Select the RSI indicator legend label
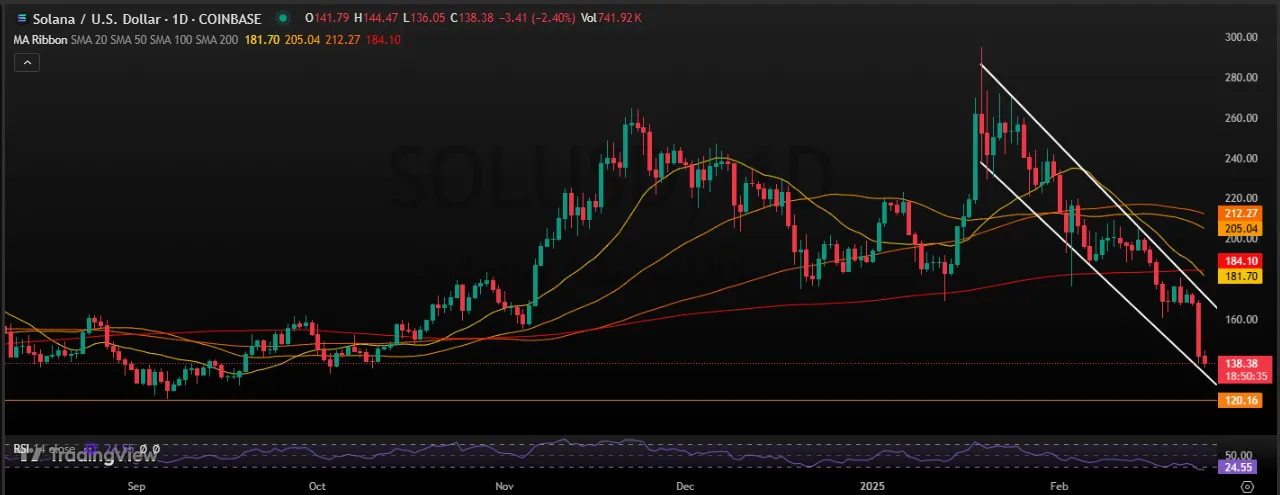 click(x=20, y=448)
